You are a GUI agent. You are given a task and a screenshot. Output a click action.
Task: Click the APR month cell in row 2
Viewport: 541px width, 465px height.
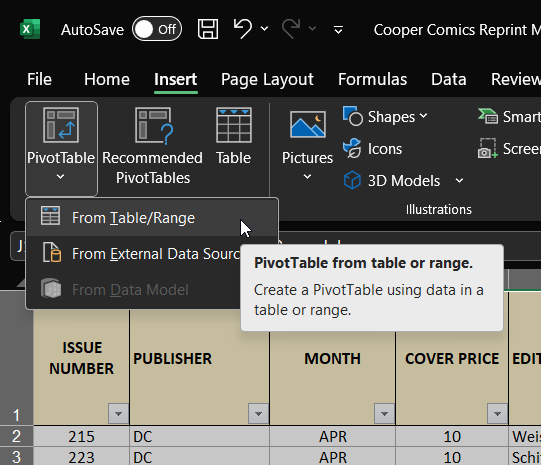pyautogui.click(x=333, y=436)
